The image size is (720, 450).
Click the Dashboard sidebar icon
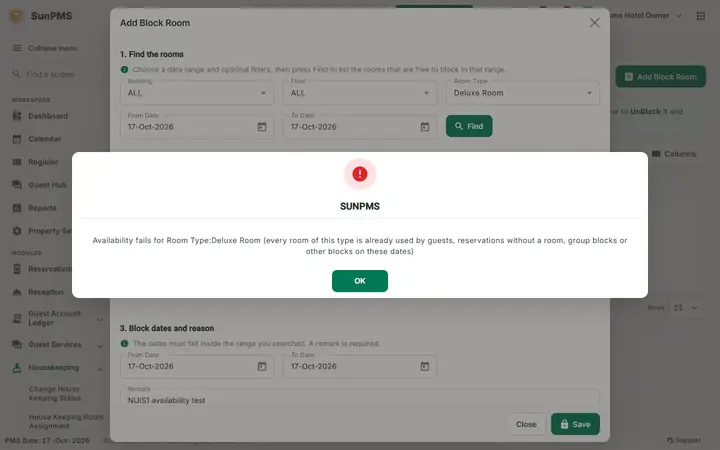[x=17, y=116]
